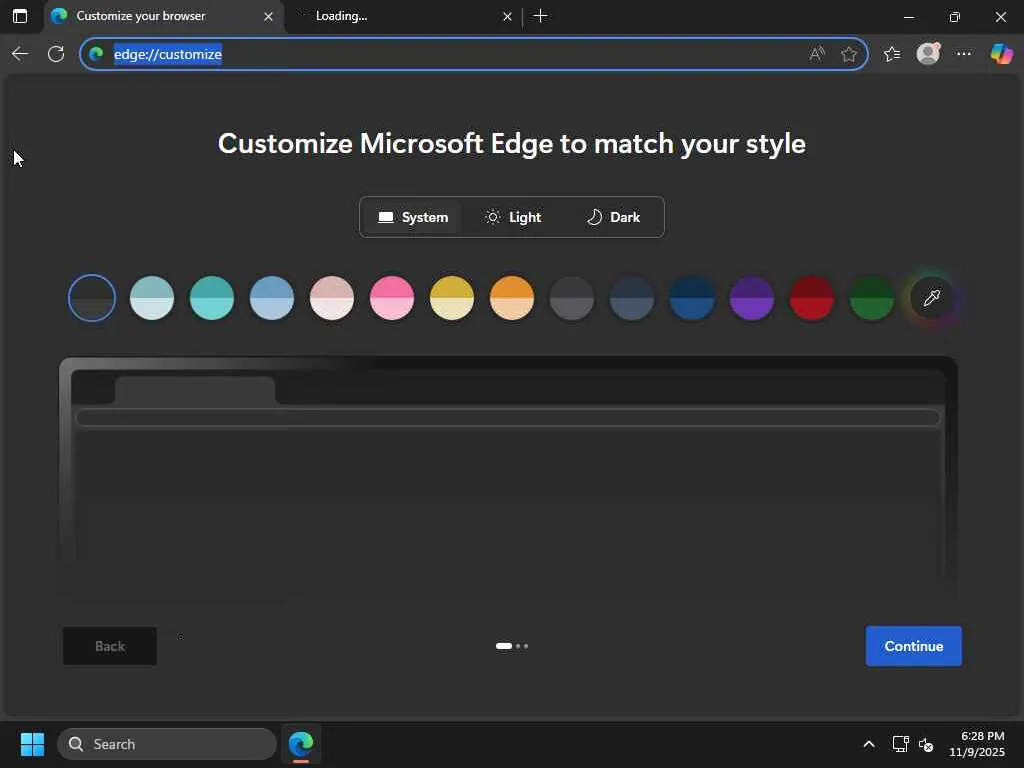Viewport: 1024px width, 768px height.
Task: Select the Light theme option
Action: coord(513,217)
